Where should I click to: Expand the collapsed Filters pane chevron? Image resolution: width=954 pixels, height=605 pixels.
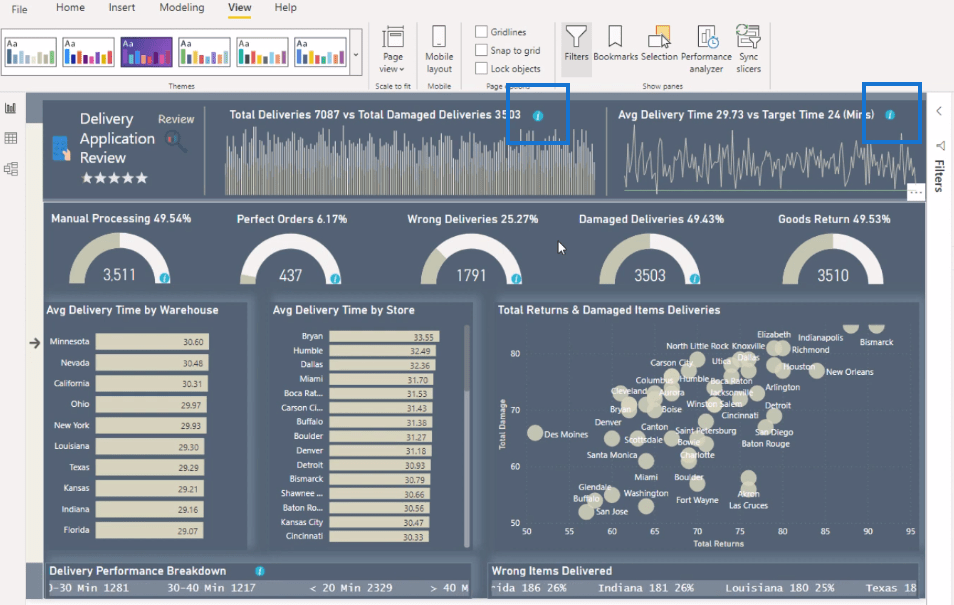[x=939, y=111]
